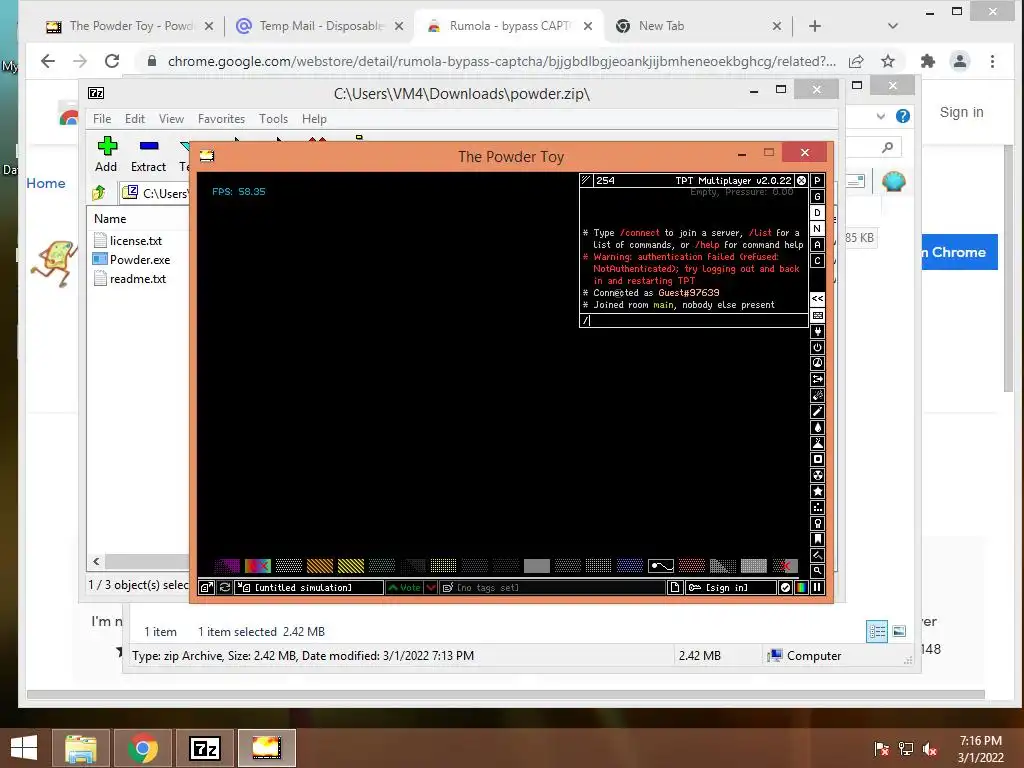This screenshot has width=1024, height=768.
Task: Open Chrome's tab search dropdown chevron
Action: coord(893,26)
